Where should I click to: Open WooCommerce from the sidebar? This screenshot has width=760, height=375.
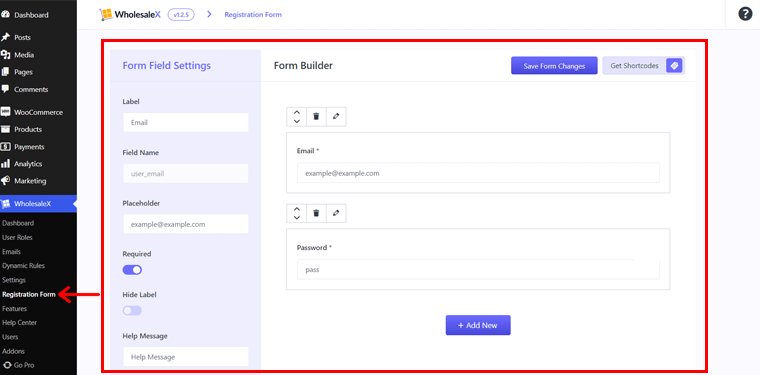[38, 112]
